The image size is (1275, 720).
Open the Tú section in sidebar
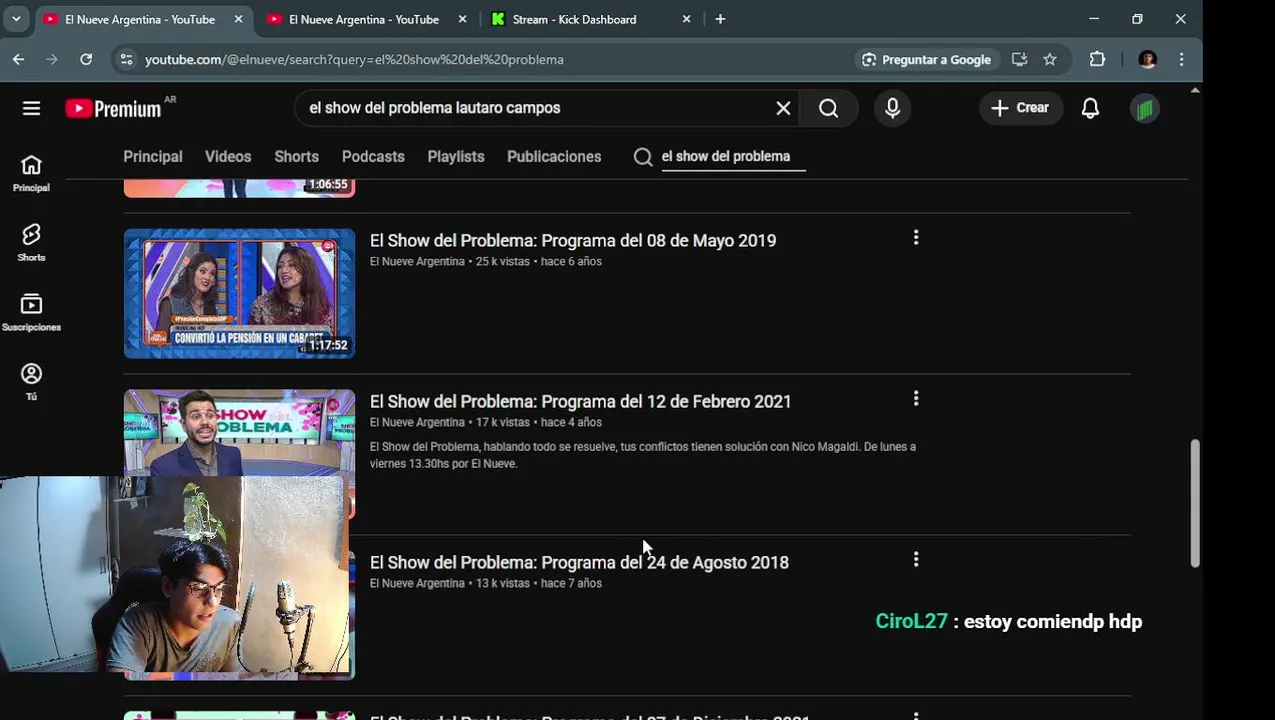[x=31, y=381]
